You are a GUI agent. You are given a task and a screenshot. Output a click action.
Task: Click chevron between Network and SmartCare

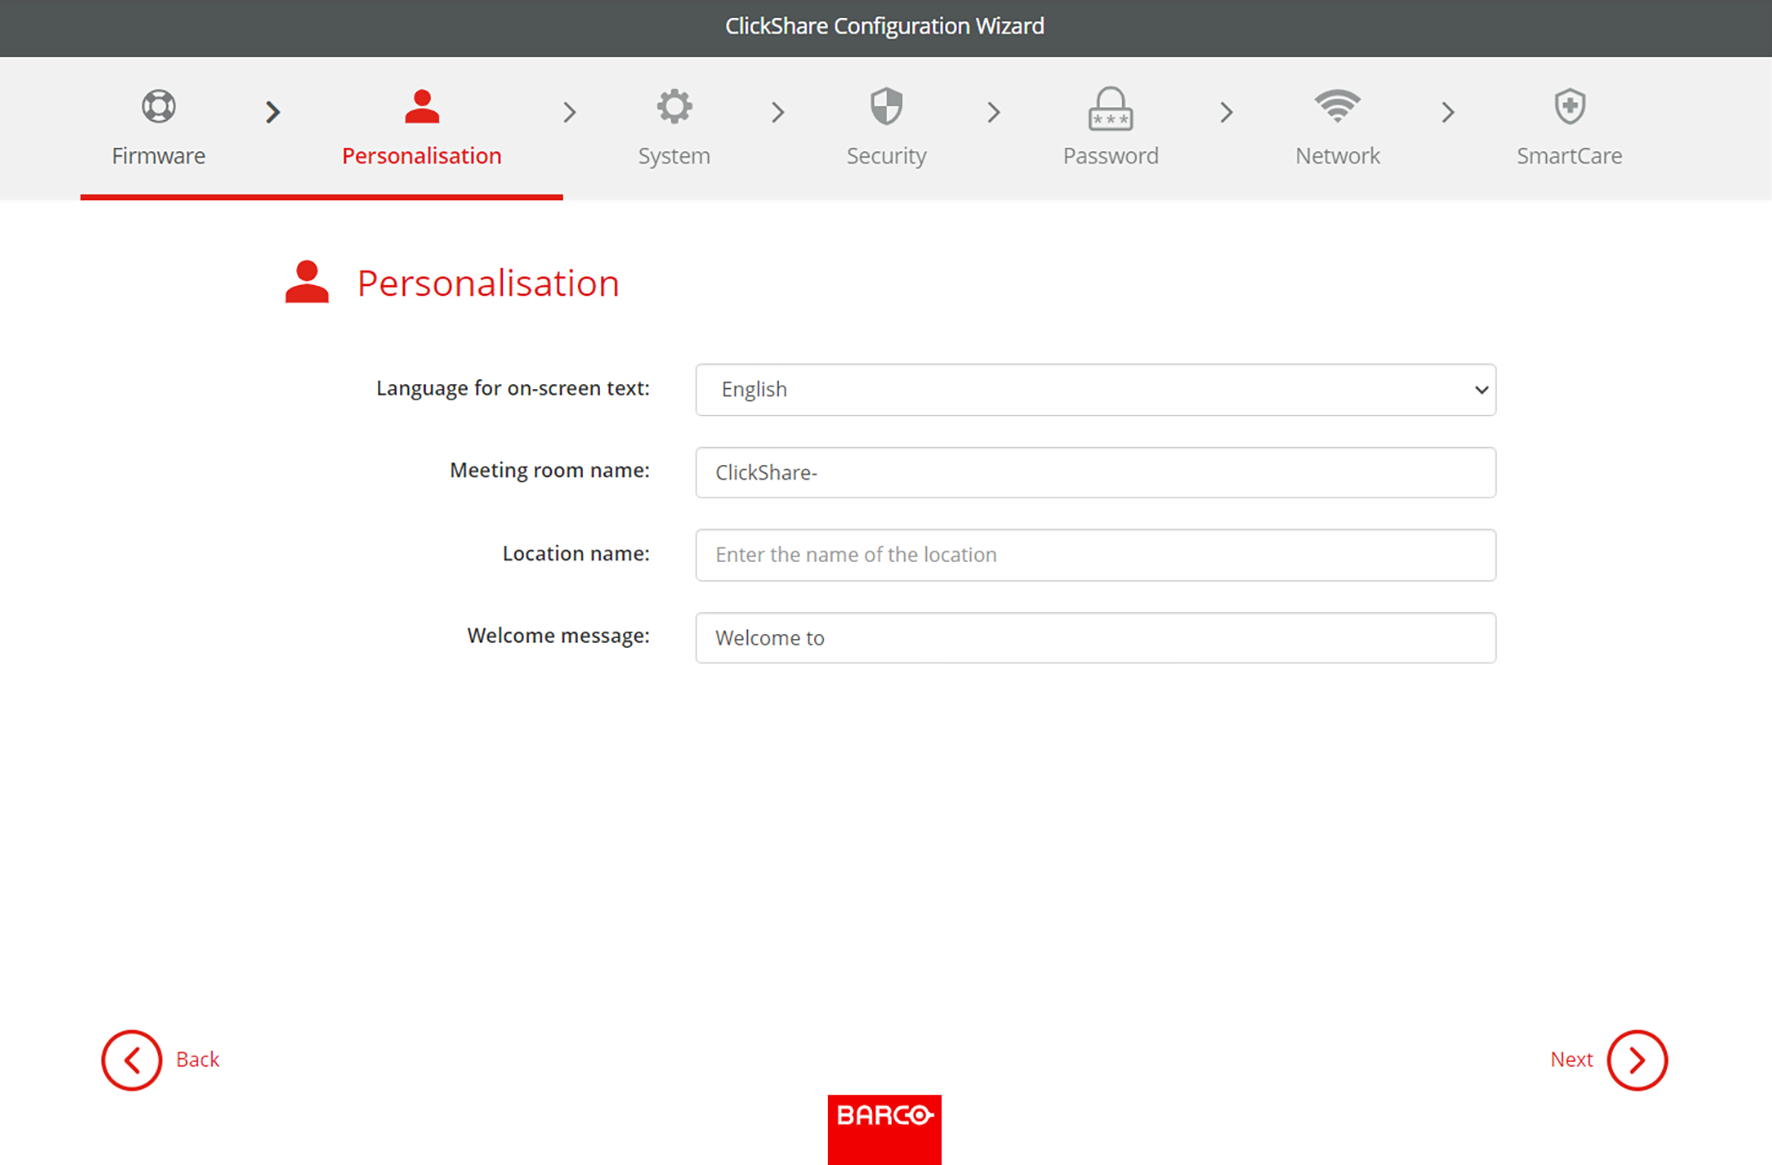pyautogui.click(x=1448, y=112)
